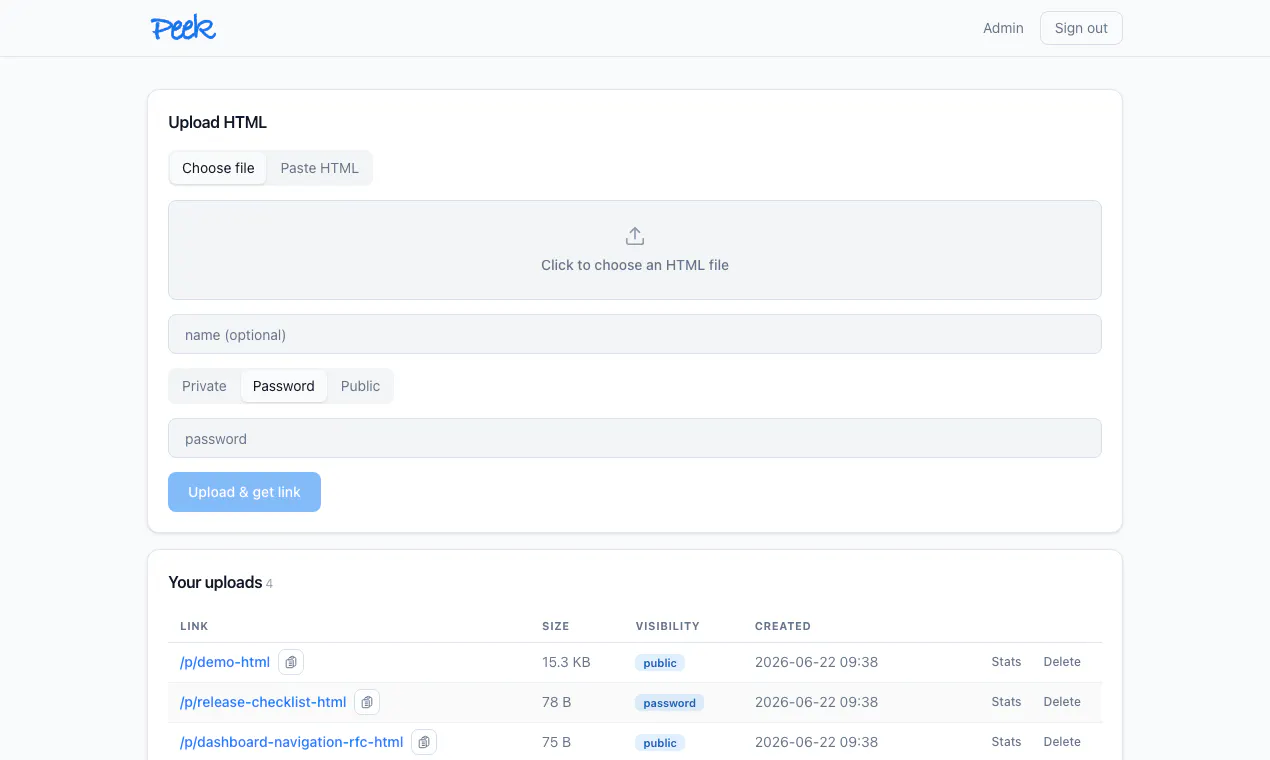The width and height of the screenshot is (1270, 760).
Task: Open Stats for dashboard-navigation-rfc-html
Action: (1006, 742)
